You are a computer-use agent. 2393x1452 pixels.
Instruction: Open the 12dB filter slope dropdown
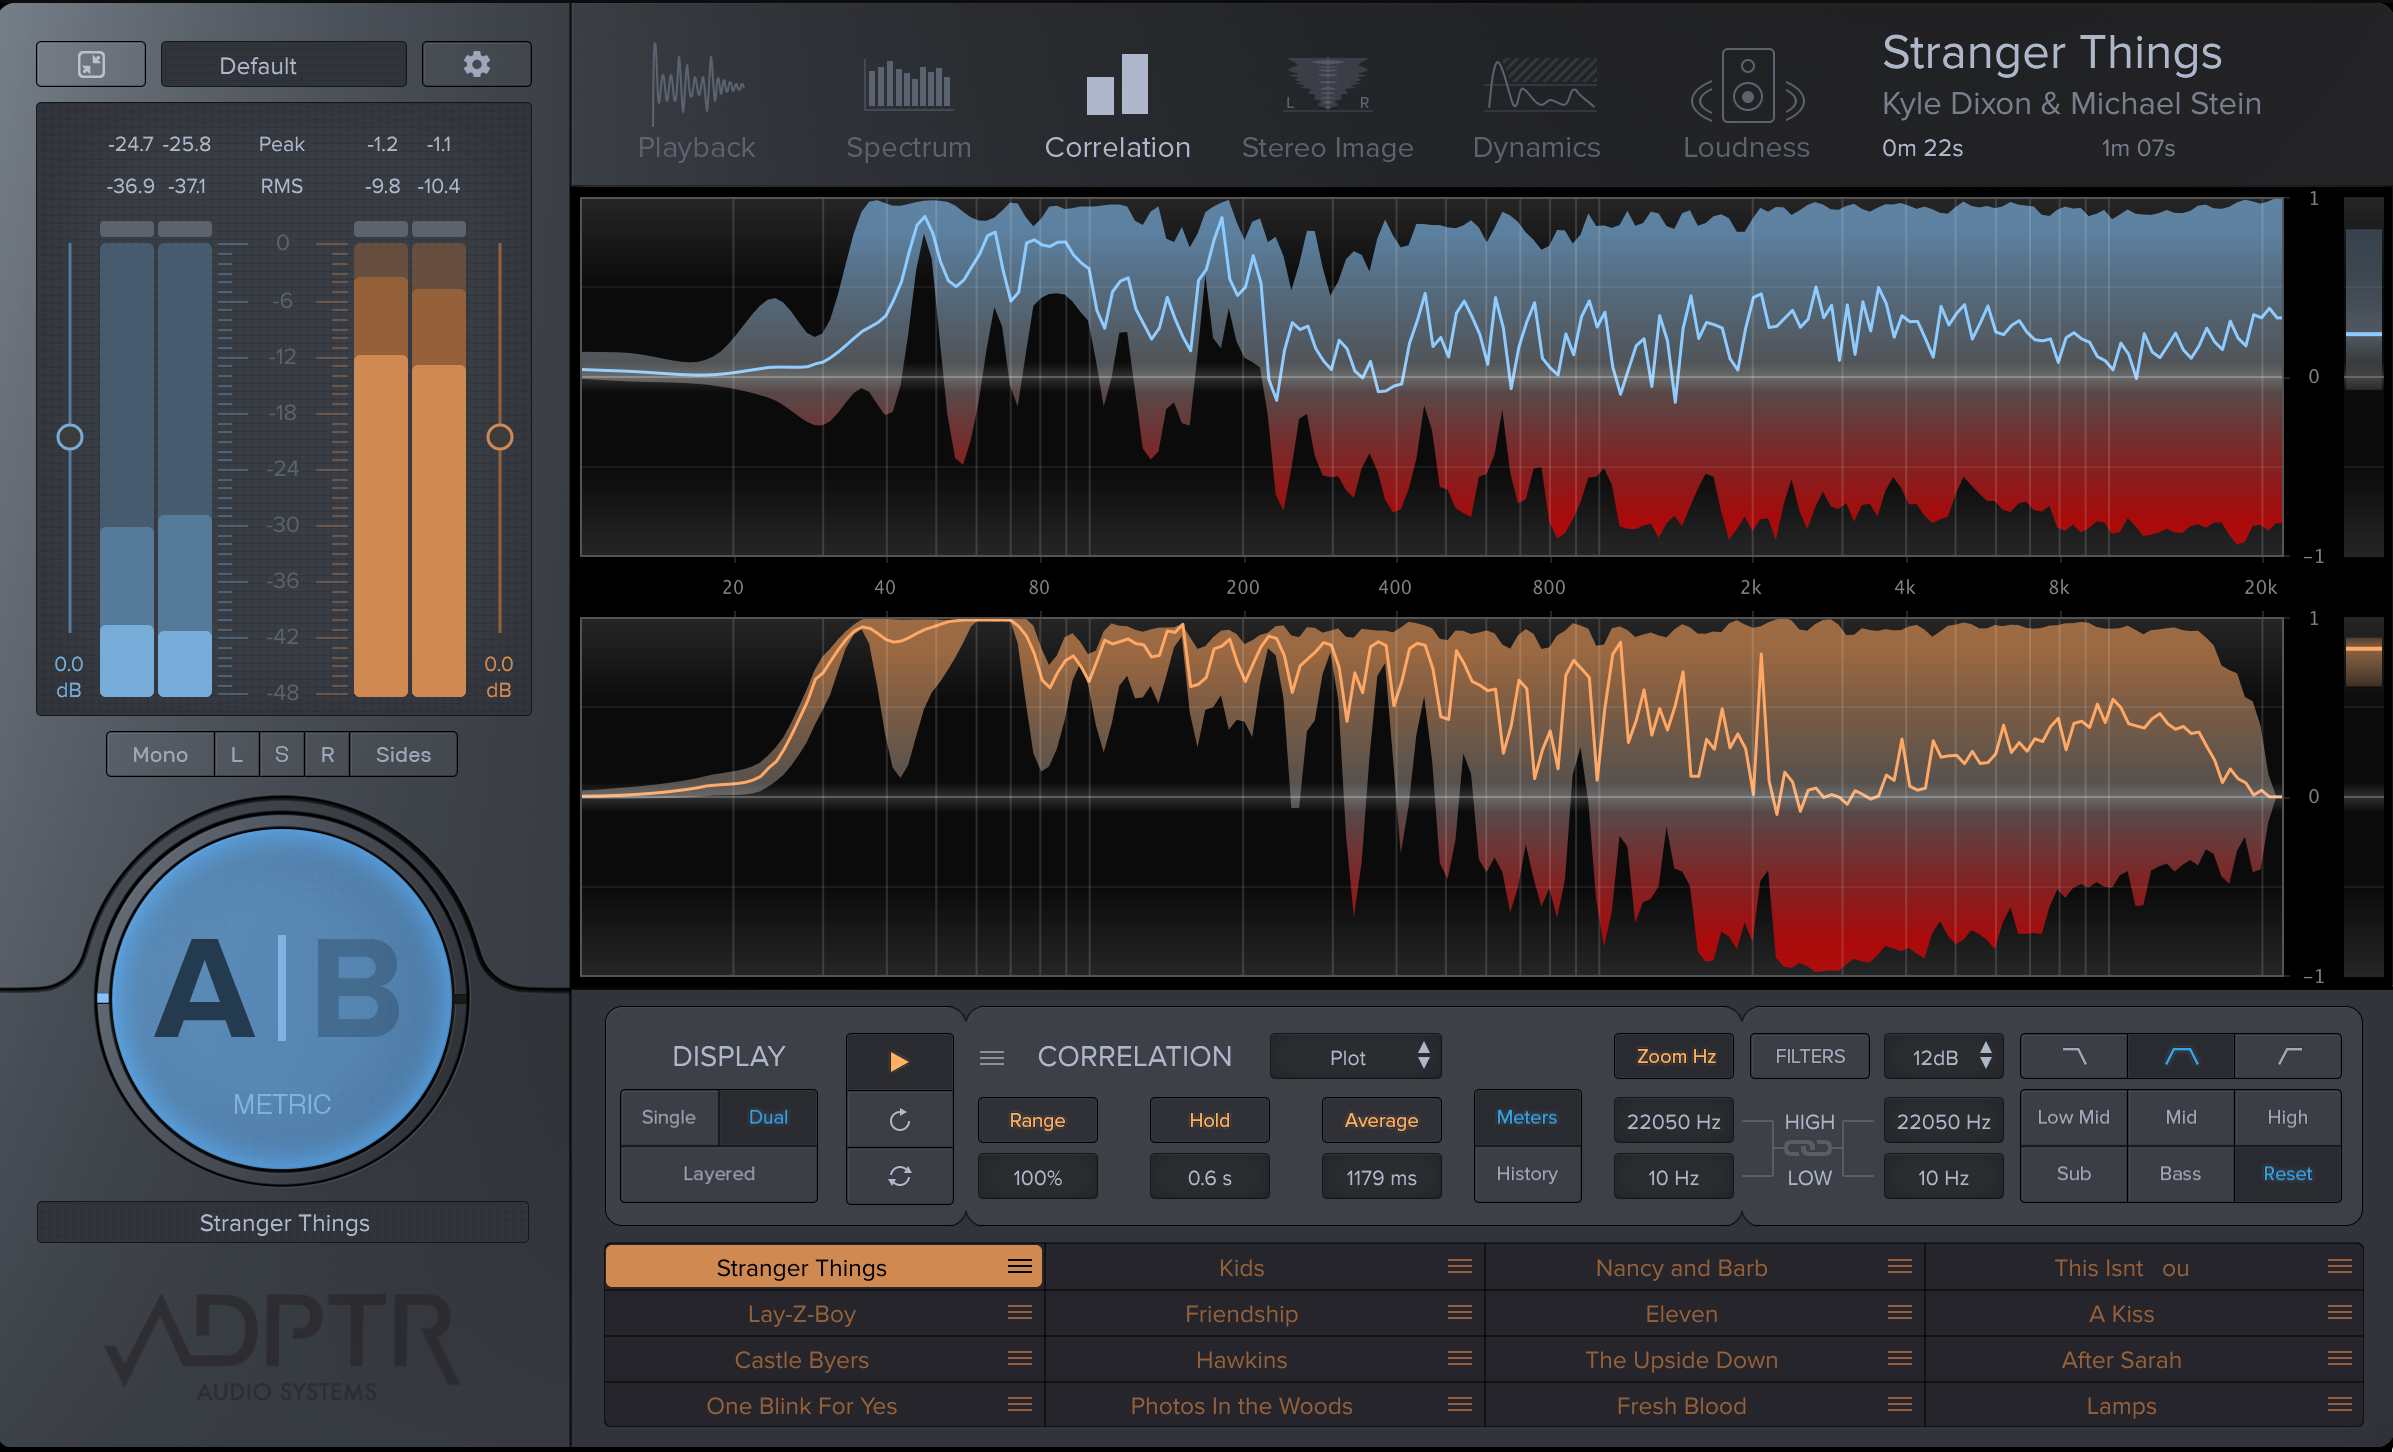click(1942, 1057)
